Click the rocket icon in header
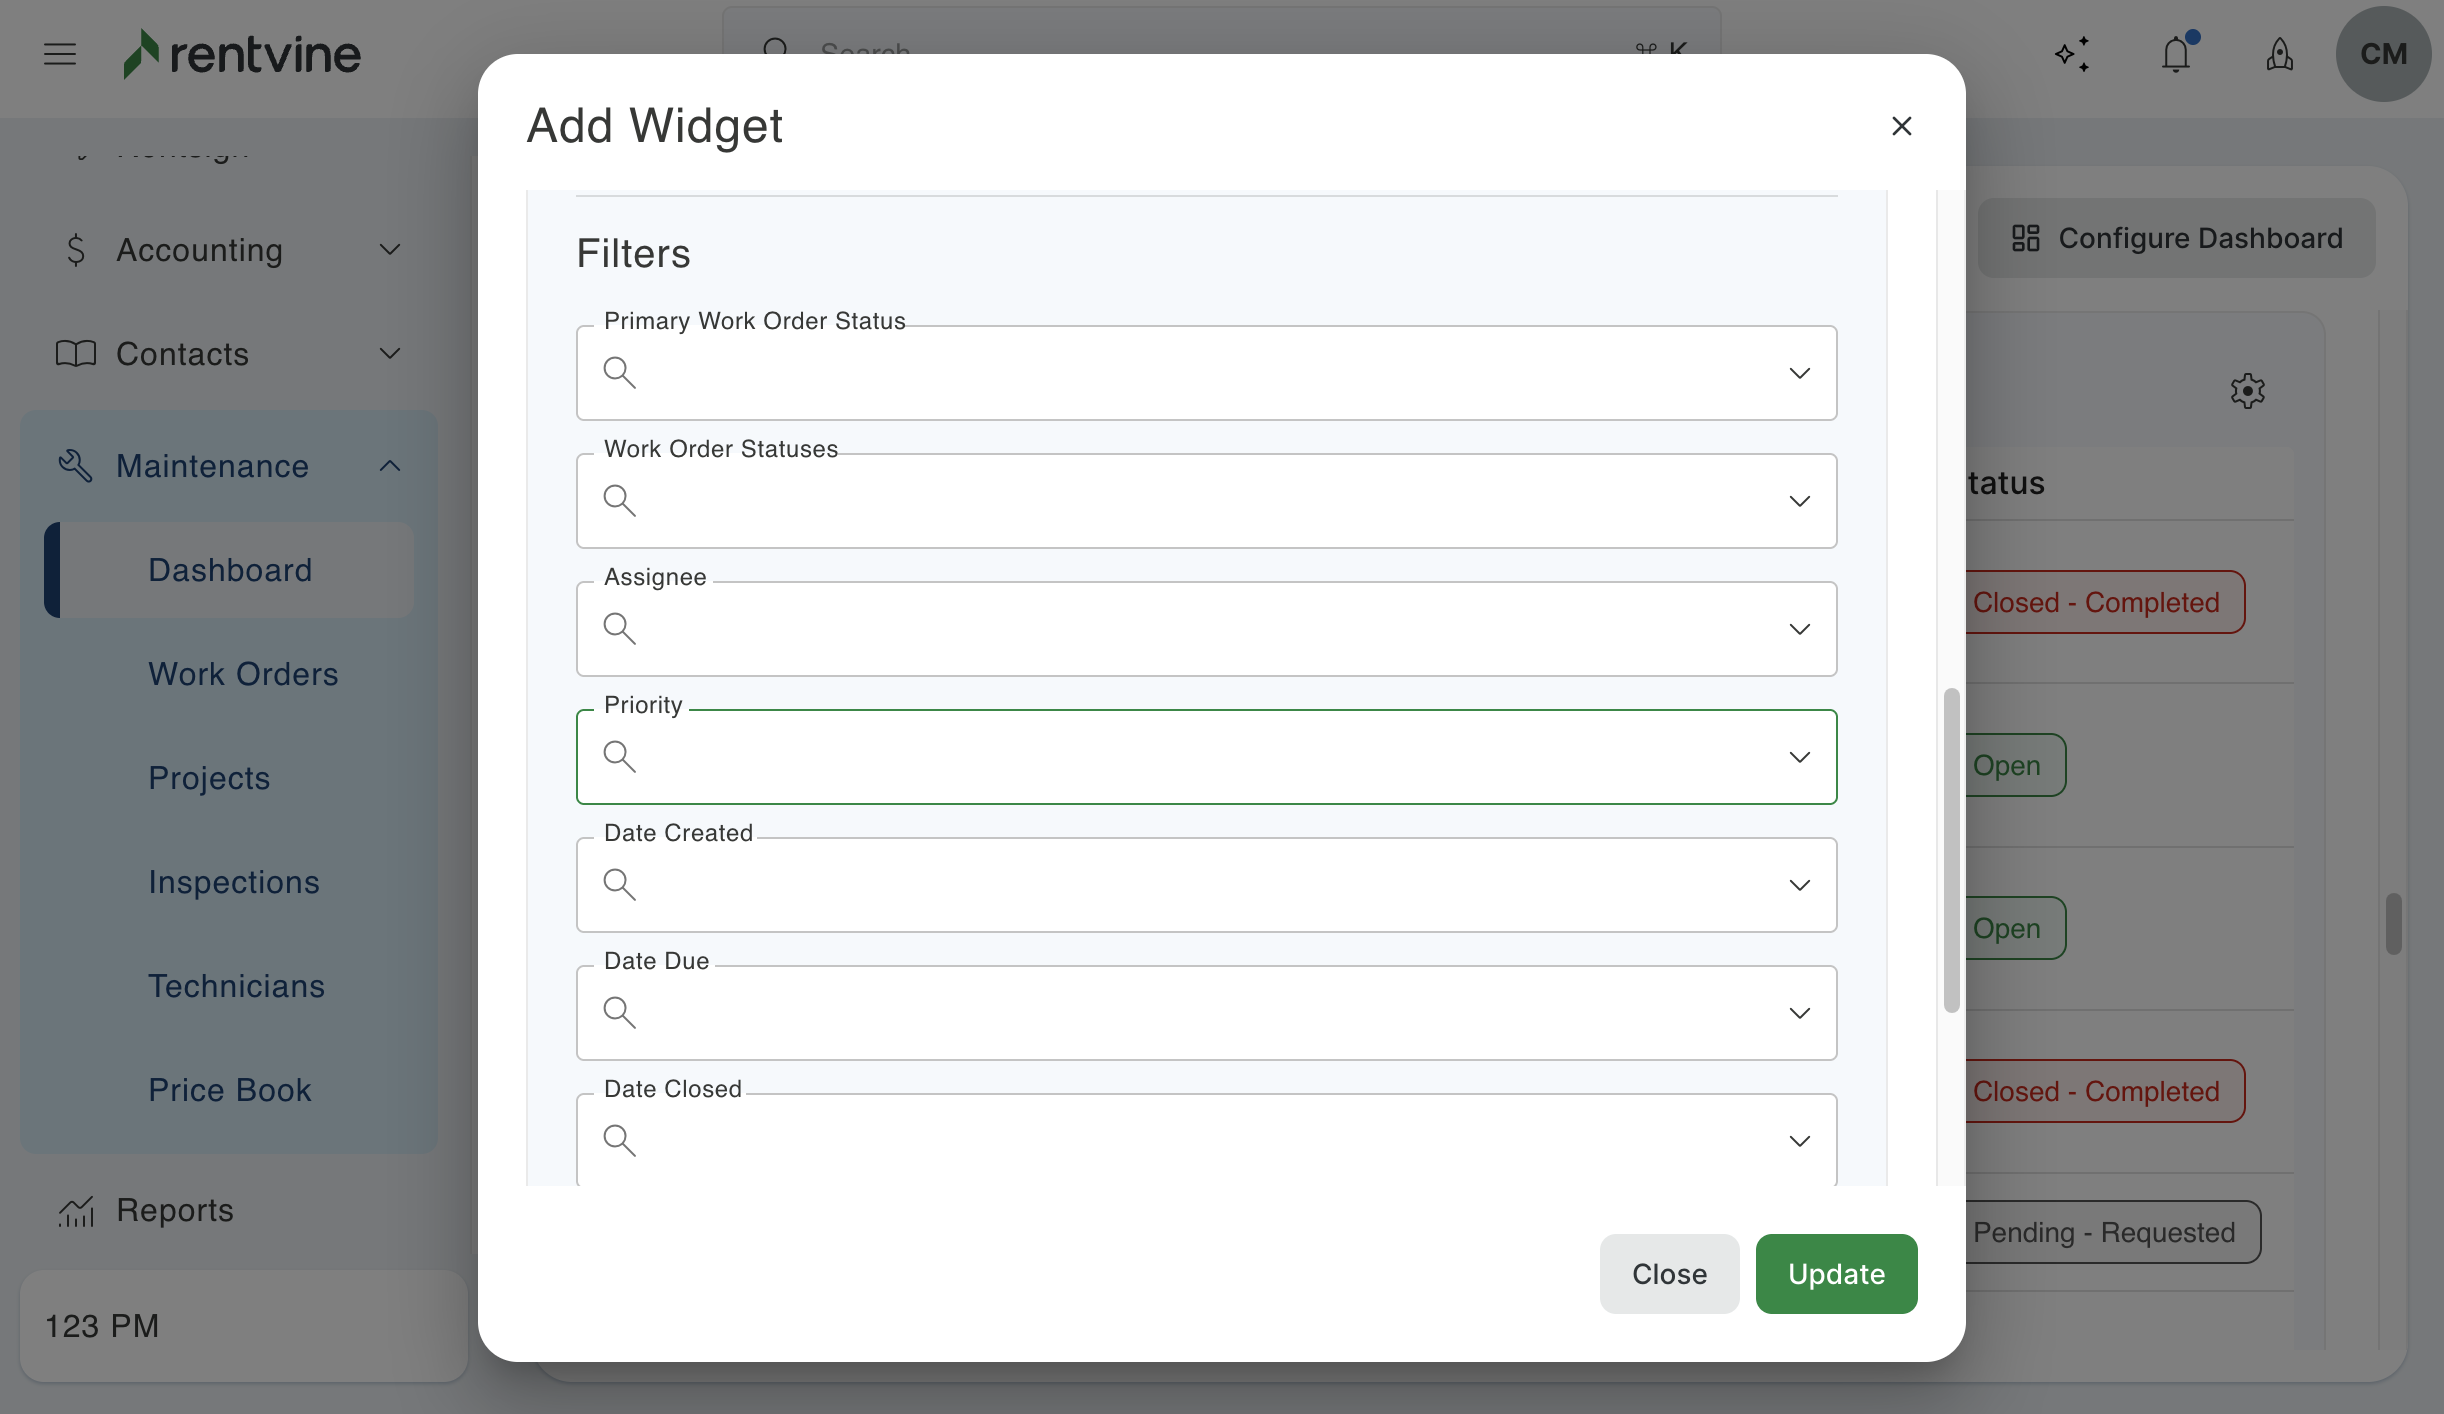The width and height of the screenshot is (2444, 1414). point(2279,54)
